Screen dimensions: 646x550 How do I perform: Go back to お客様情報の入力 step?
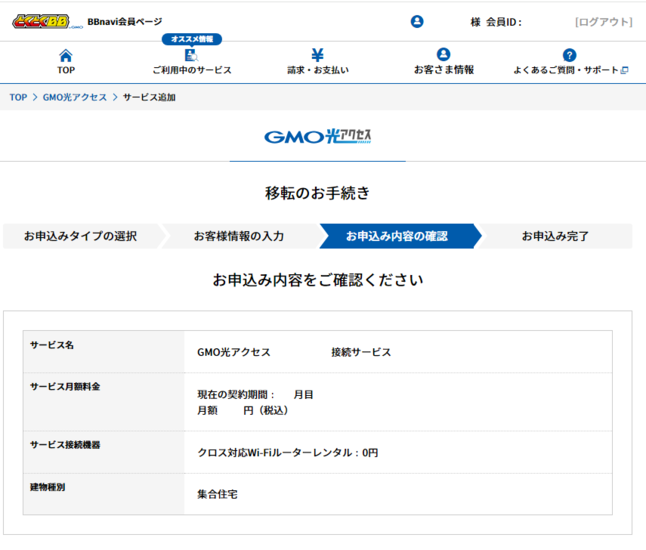tap(238, 236)
